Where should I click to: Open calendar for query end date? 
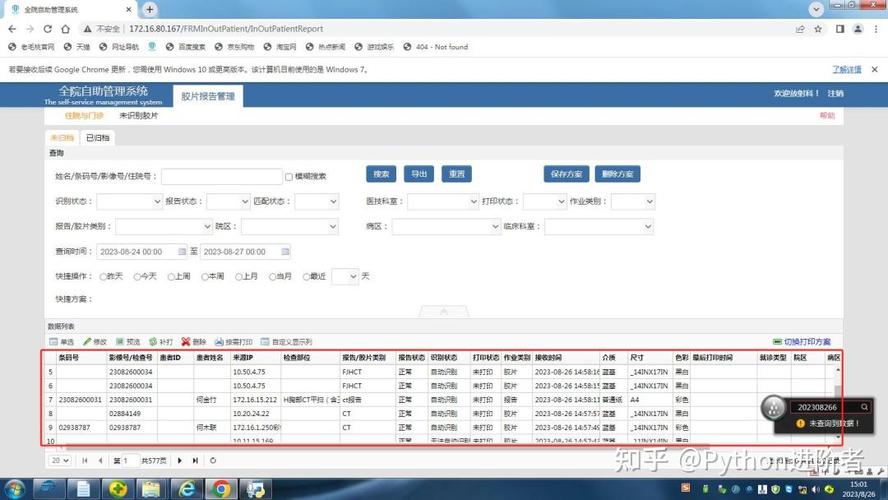285,251
